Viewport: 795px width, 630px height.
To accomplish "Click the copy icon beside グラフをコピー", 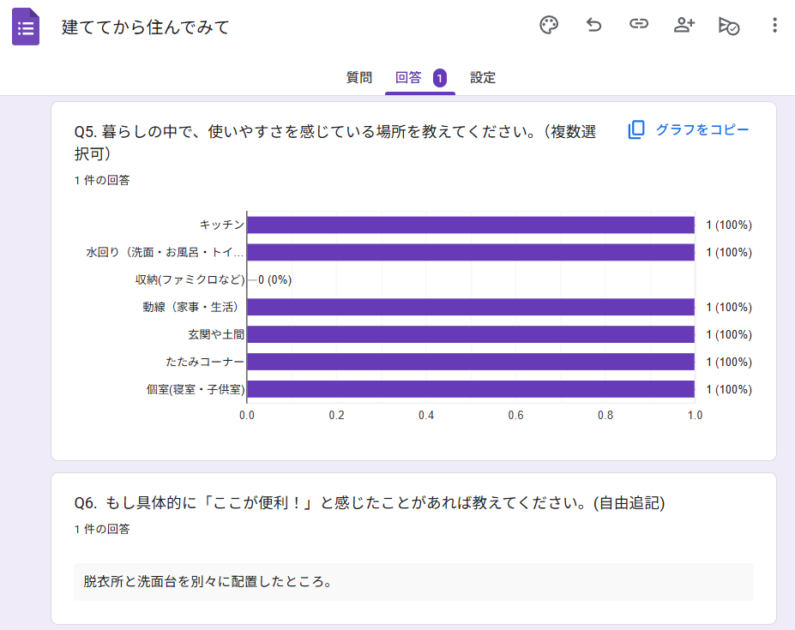I will coord(636,130).
